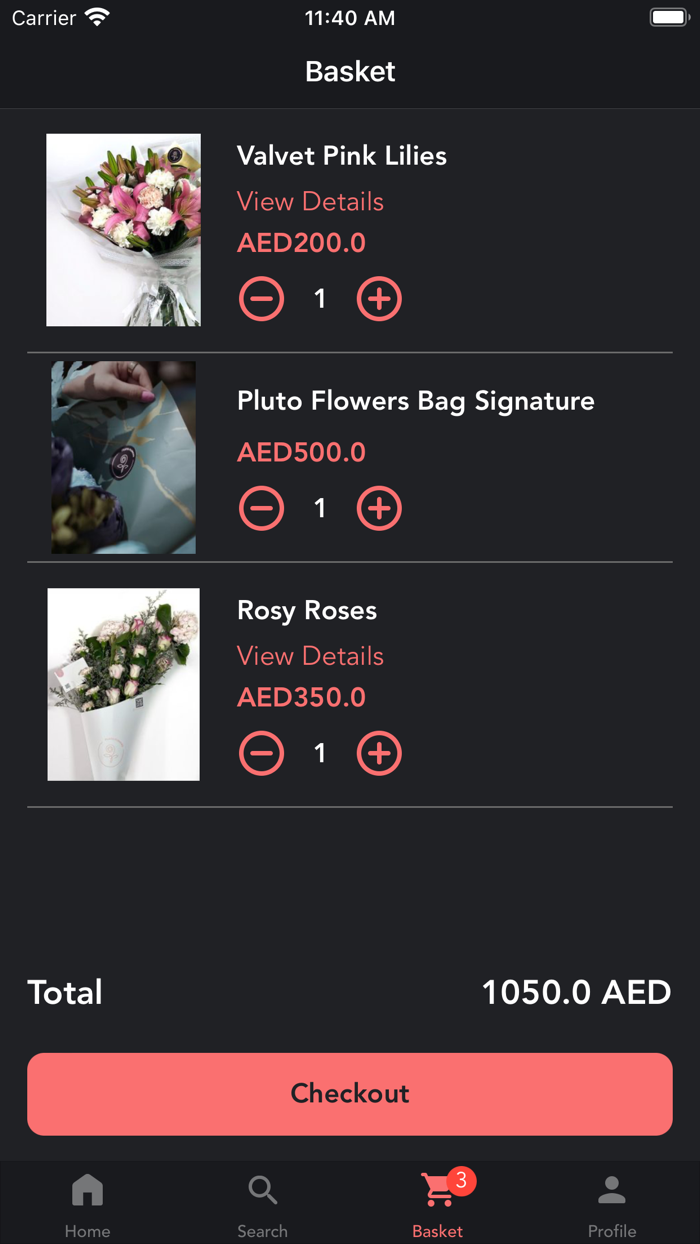Tap the Total amount 1050.0 AED
The height and width of the screenshot is (1244, 700).
click(x=577, y=992)
